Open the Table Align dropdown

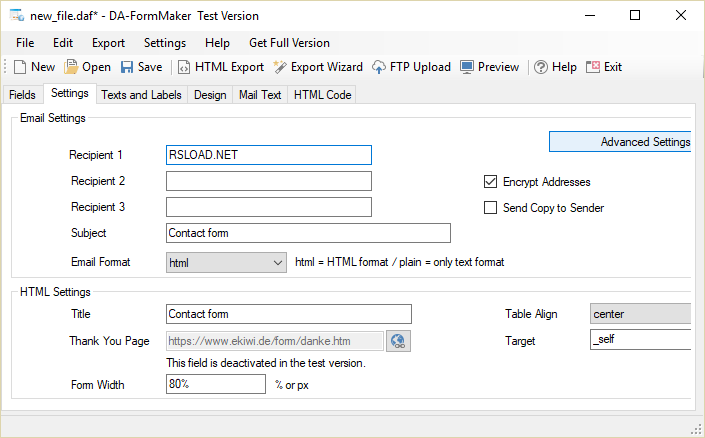[641, 314]
